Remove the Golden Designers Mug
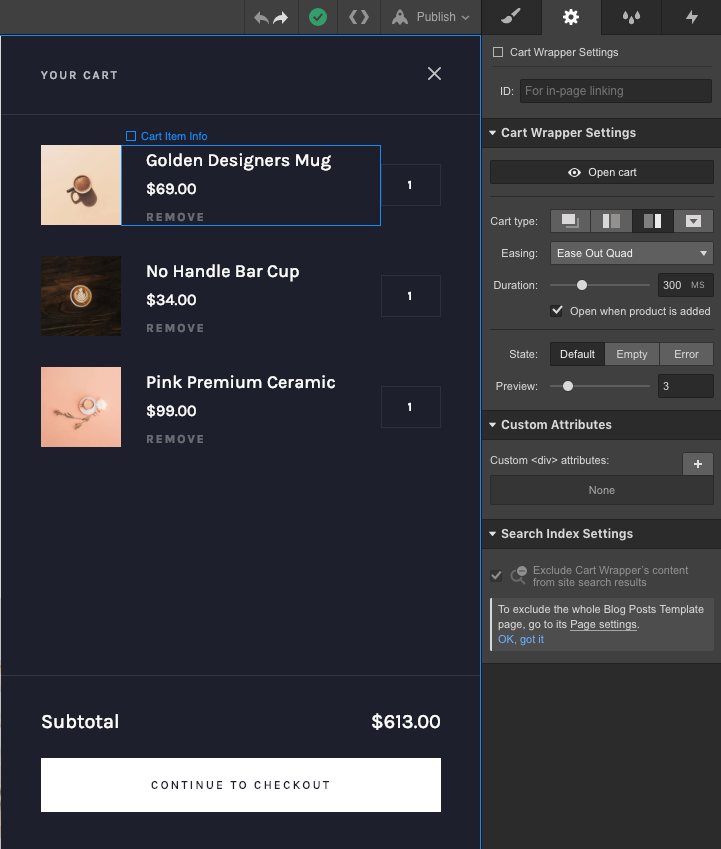This screenshot has width=721, height=849. (x=175, y=217)
